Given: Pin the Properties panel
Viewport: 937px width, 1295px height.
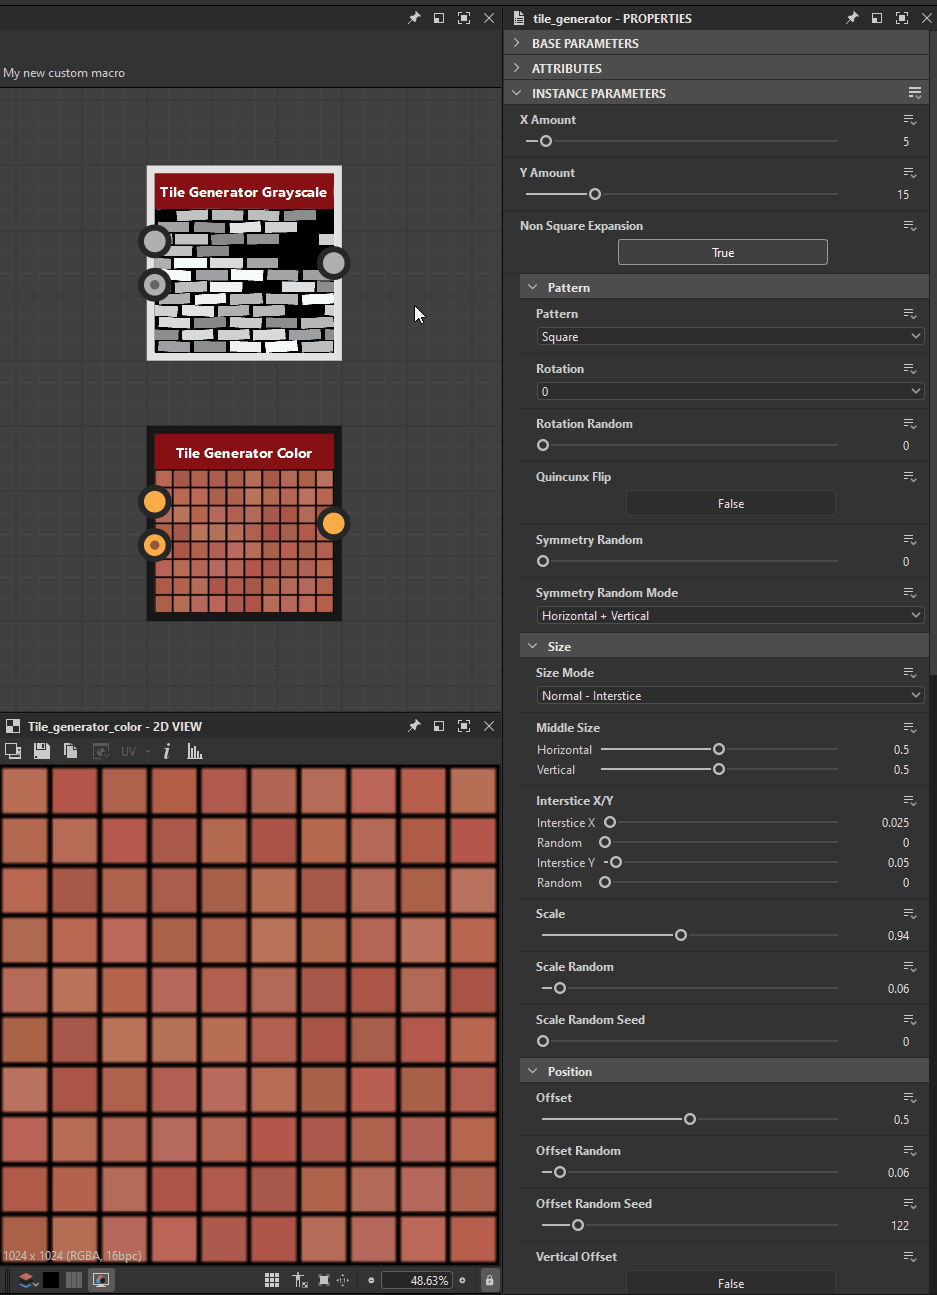Looking at the screenshot, I should [851, 18].
